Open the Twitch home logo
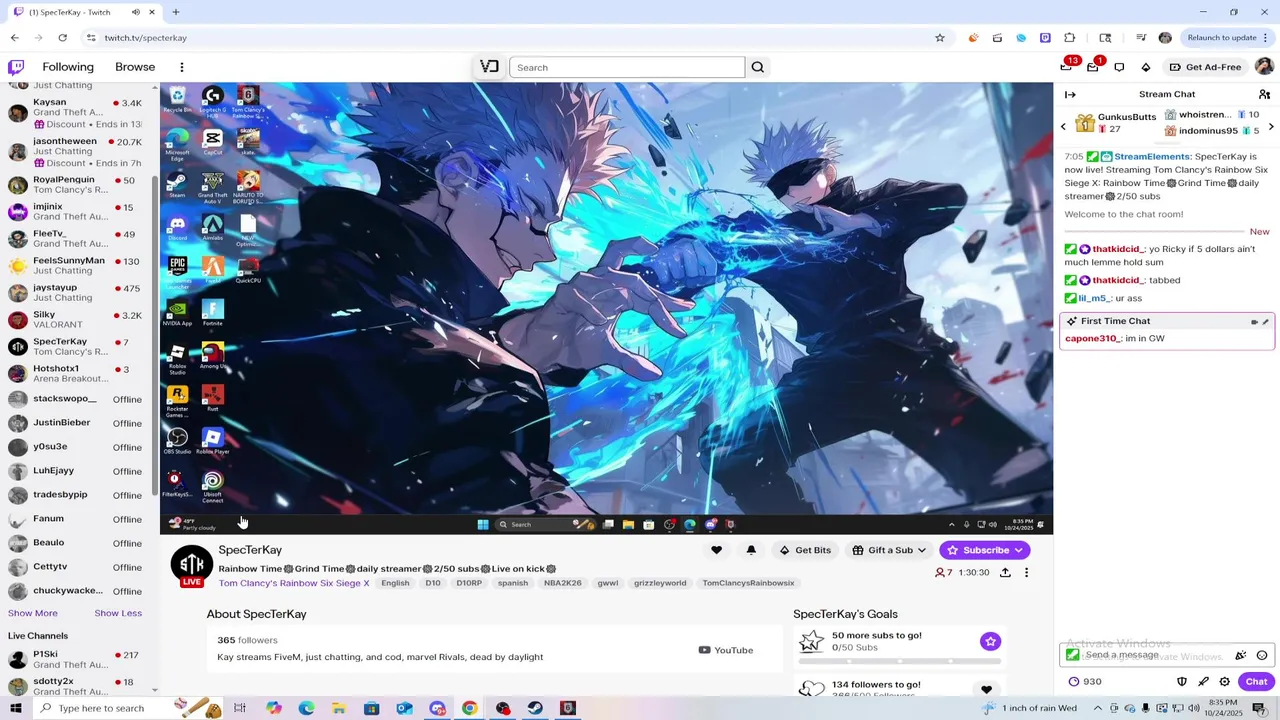1280x720 pixels. (16, 67)
